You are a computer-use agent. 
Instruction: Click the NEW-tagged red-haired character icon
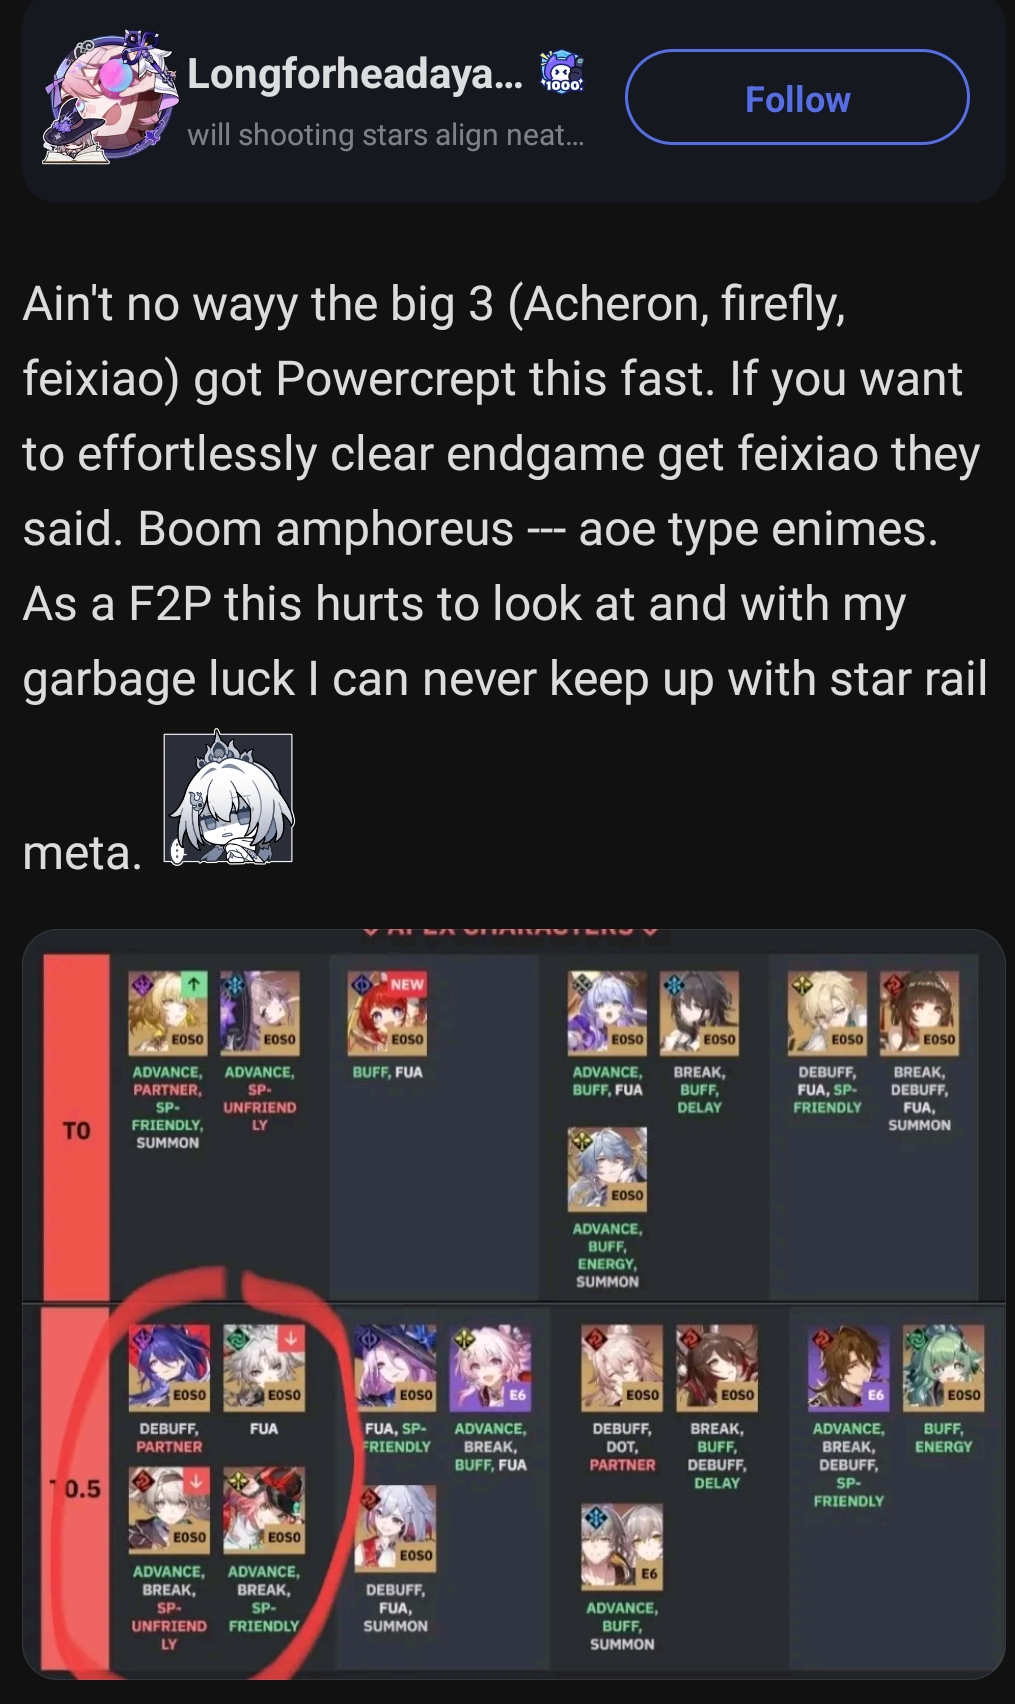coord(388,1012)
